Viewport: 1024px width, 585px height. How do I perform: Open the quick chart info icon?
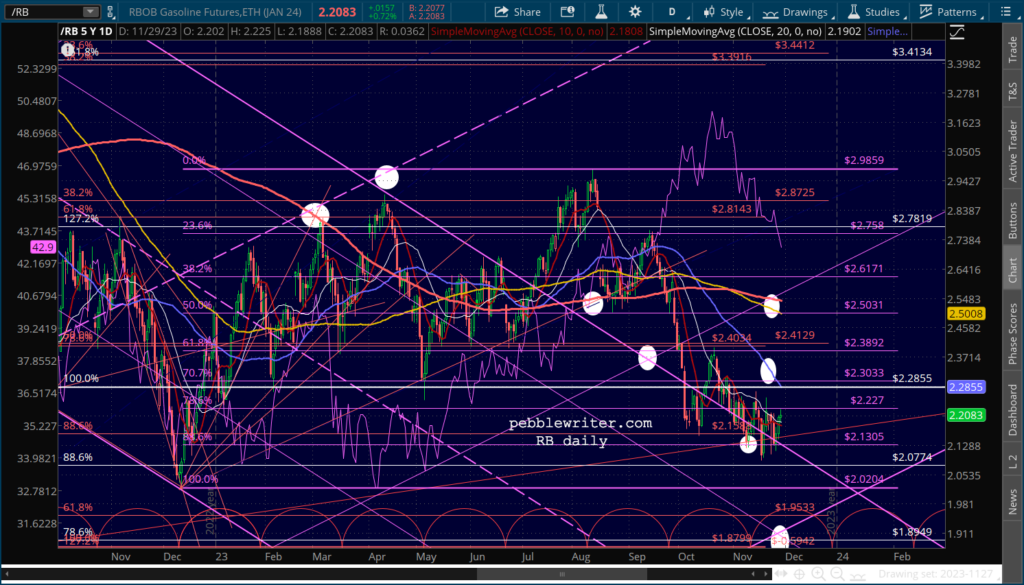[568, 12]
